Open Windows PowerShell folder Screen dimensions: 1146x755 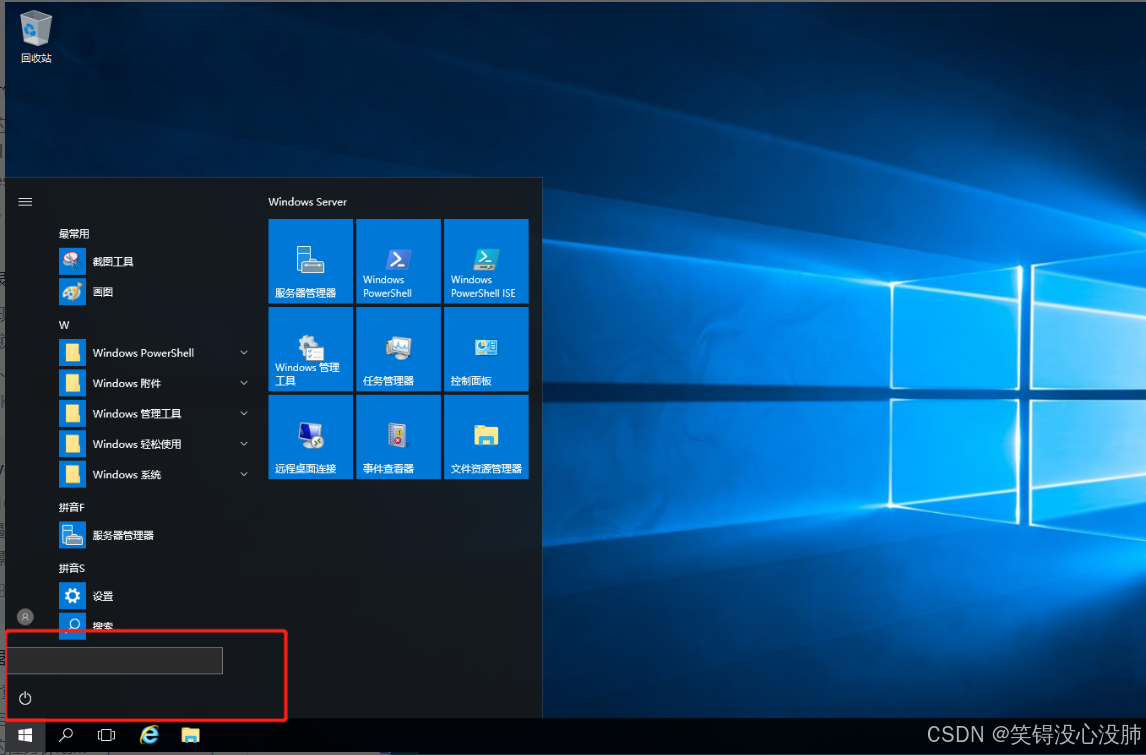[x=155, y=353]
